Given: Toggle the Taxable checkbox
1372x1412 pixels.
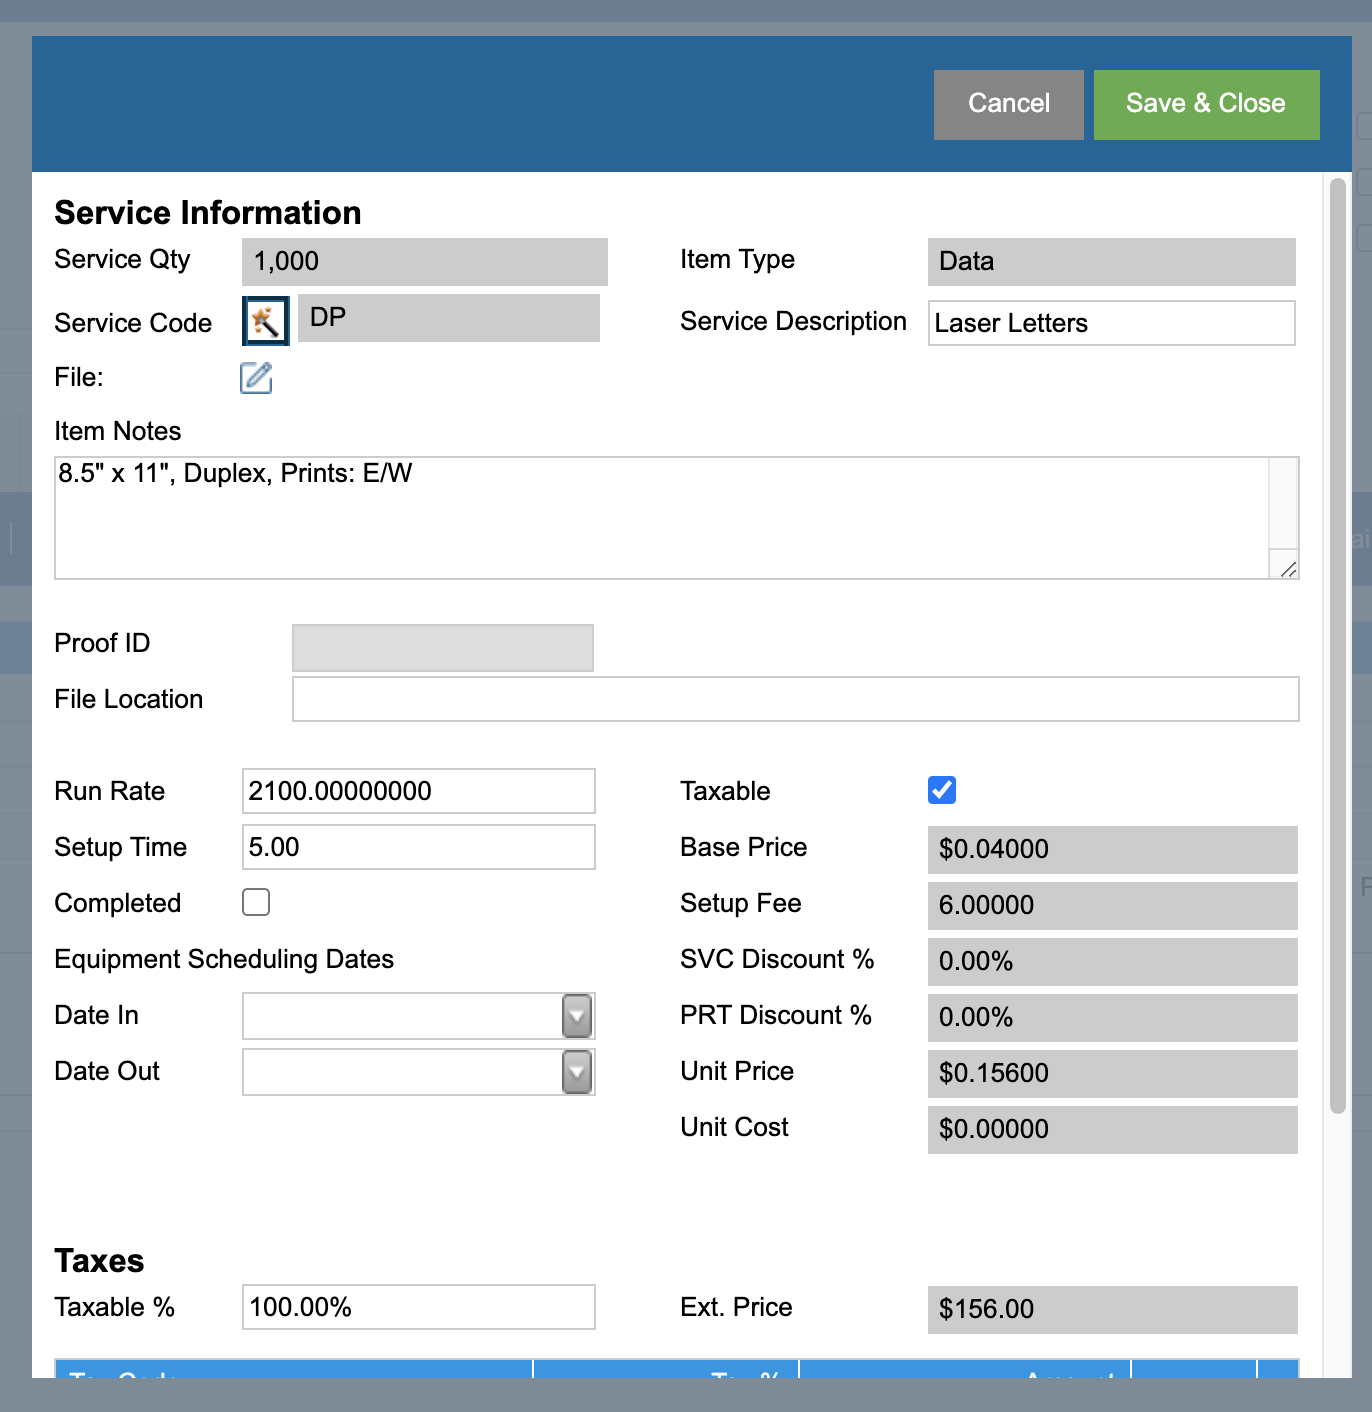Looking at the screenshot, I should 942,790.
